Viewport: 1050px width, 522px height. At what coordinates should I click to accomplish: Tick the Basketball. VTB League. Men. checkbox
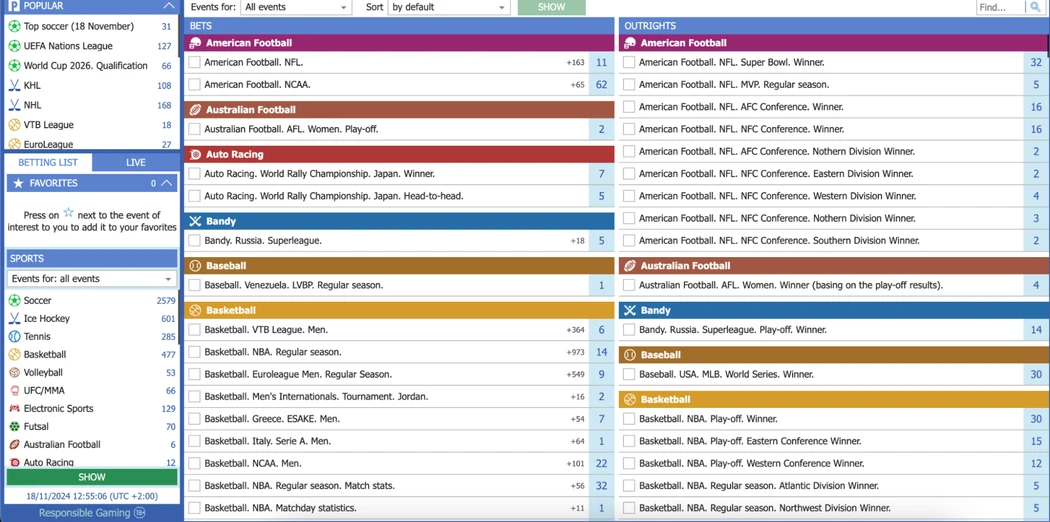coord(194,329)
